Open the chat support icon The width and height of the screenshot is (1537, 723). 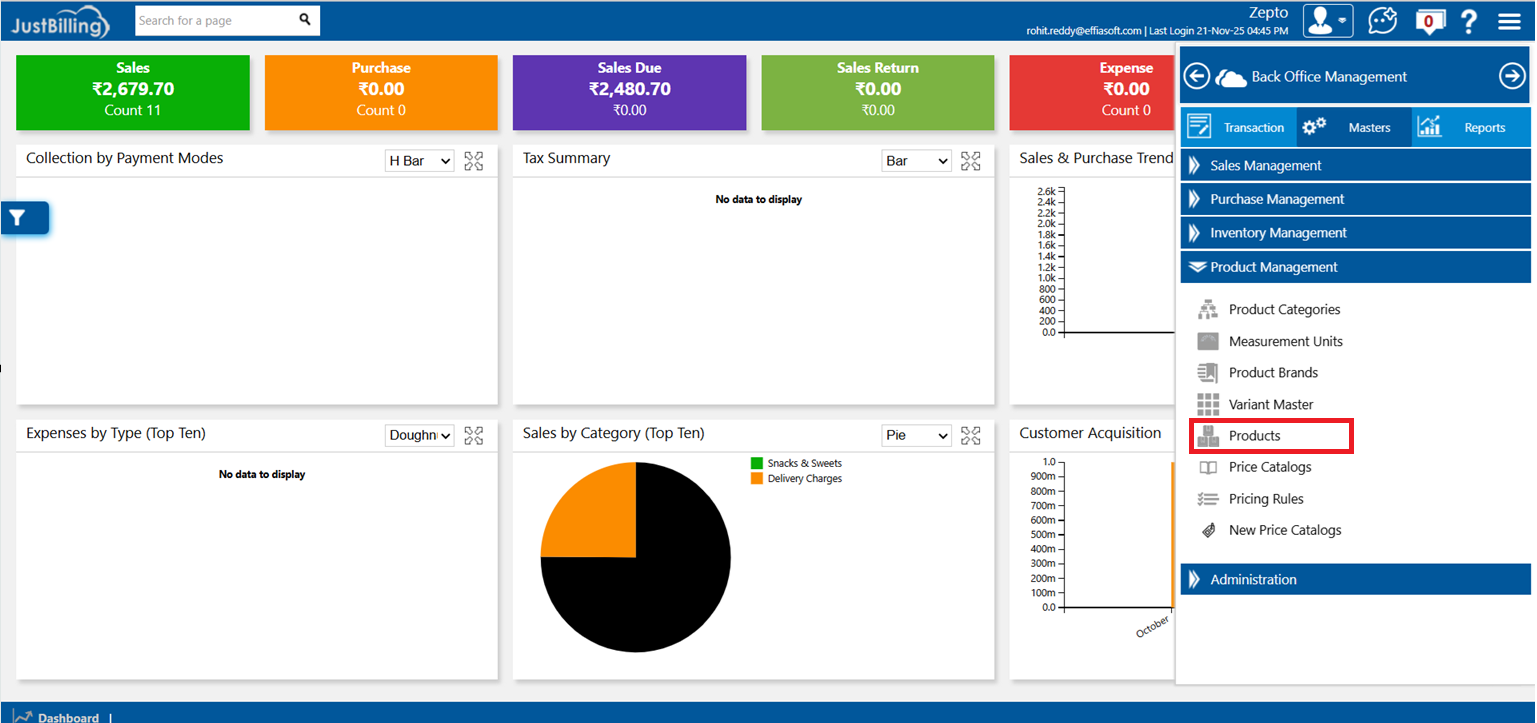coord(1382,20)
